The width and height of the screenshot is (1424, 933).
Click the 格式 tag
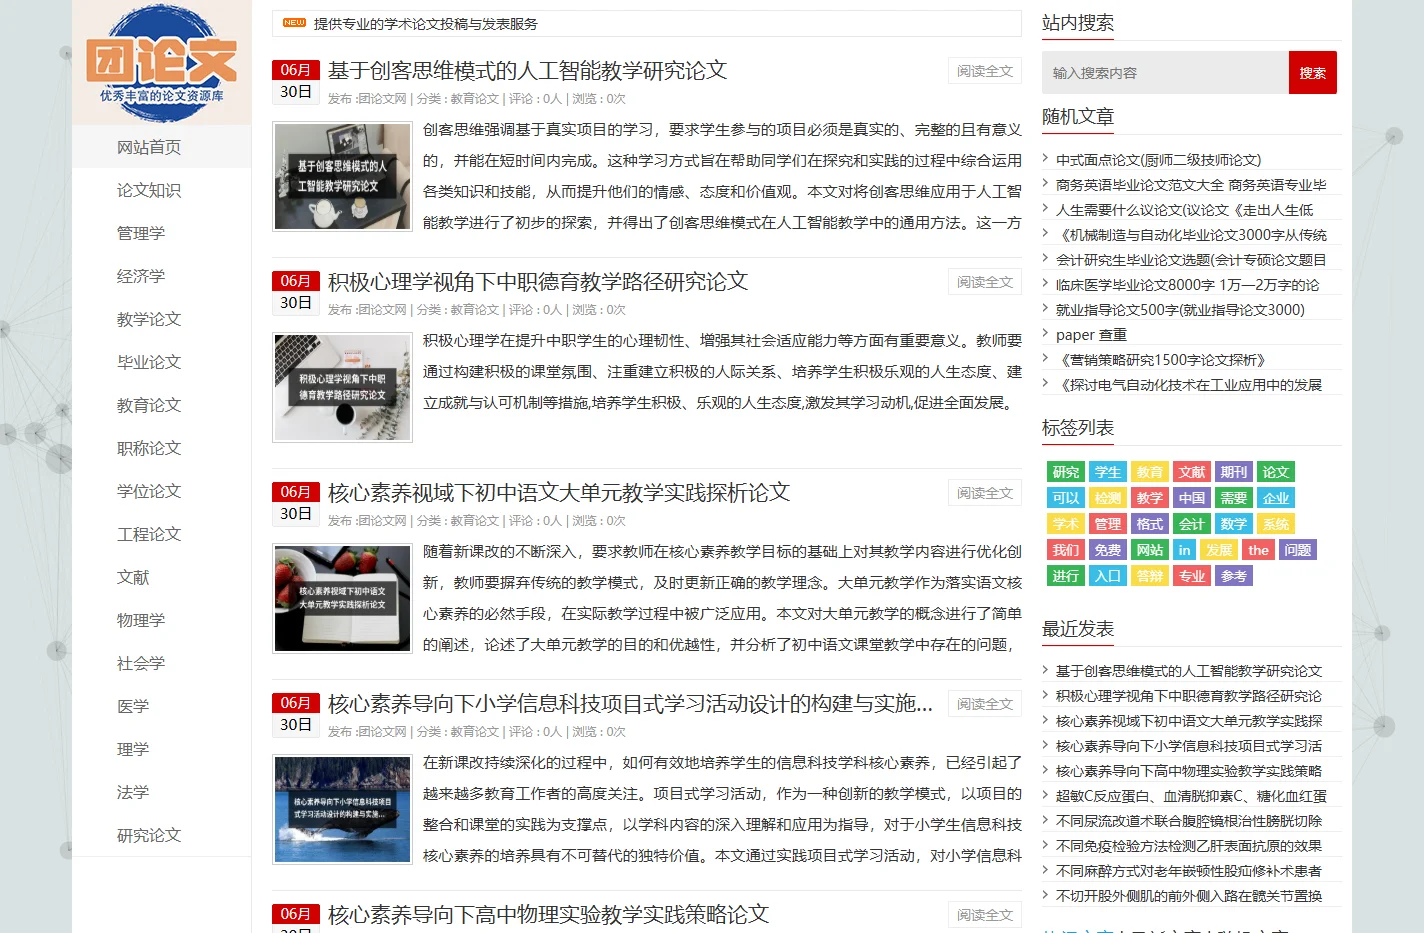[x=1150, y=524]
